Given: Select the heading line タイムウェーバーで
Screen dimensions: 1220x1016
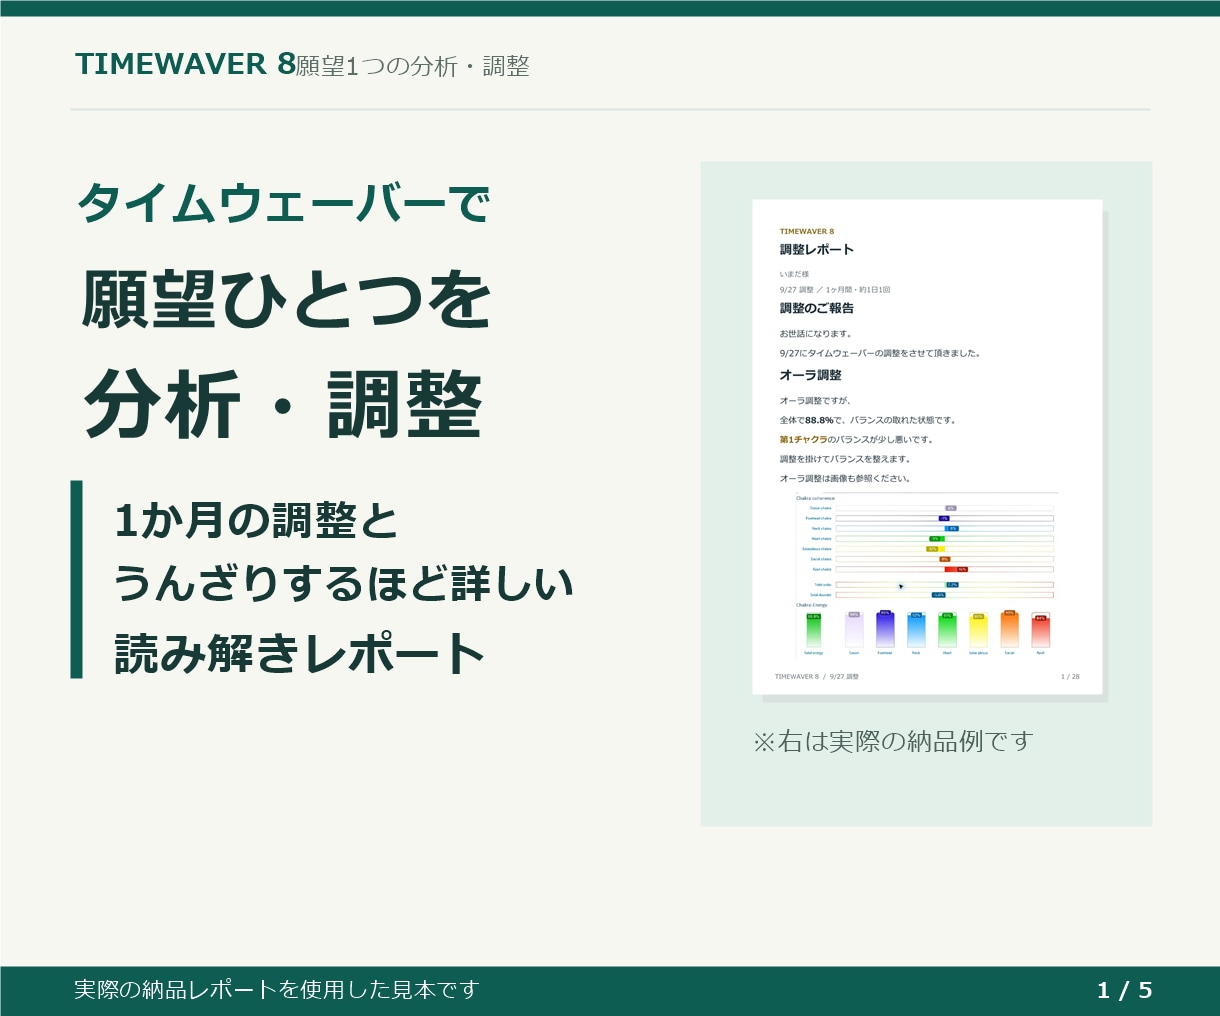Looking at the screenshot, I should coord(284,204).
